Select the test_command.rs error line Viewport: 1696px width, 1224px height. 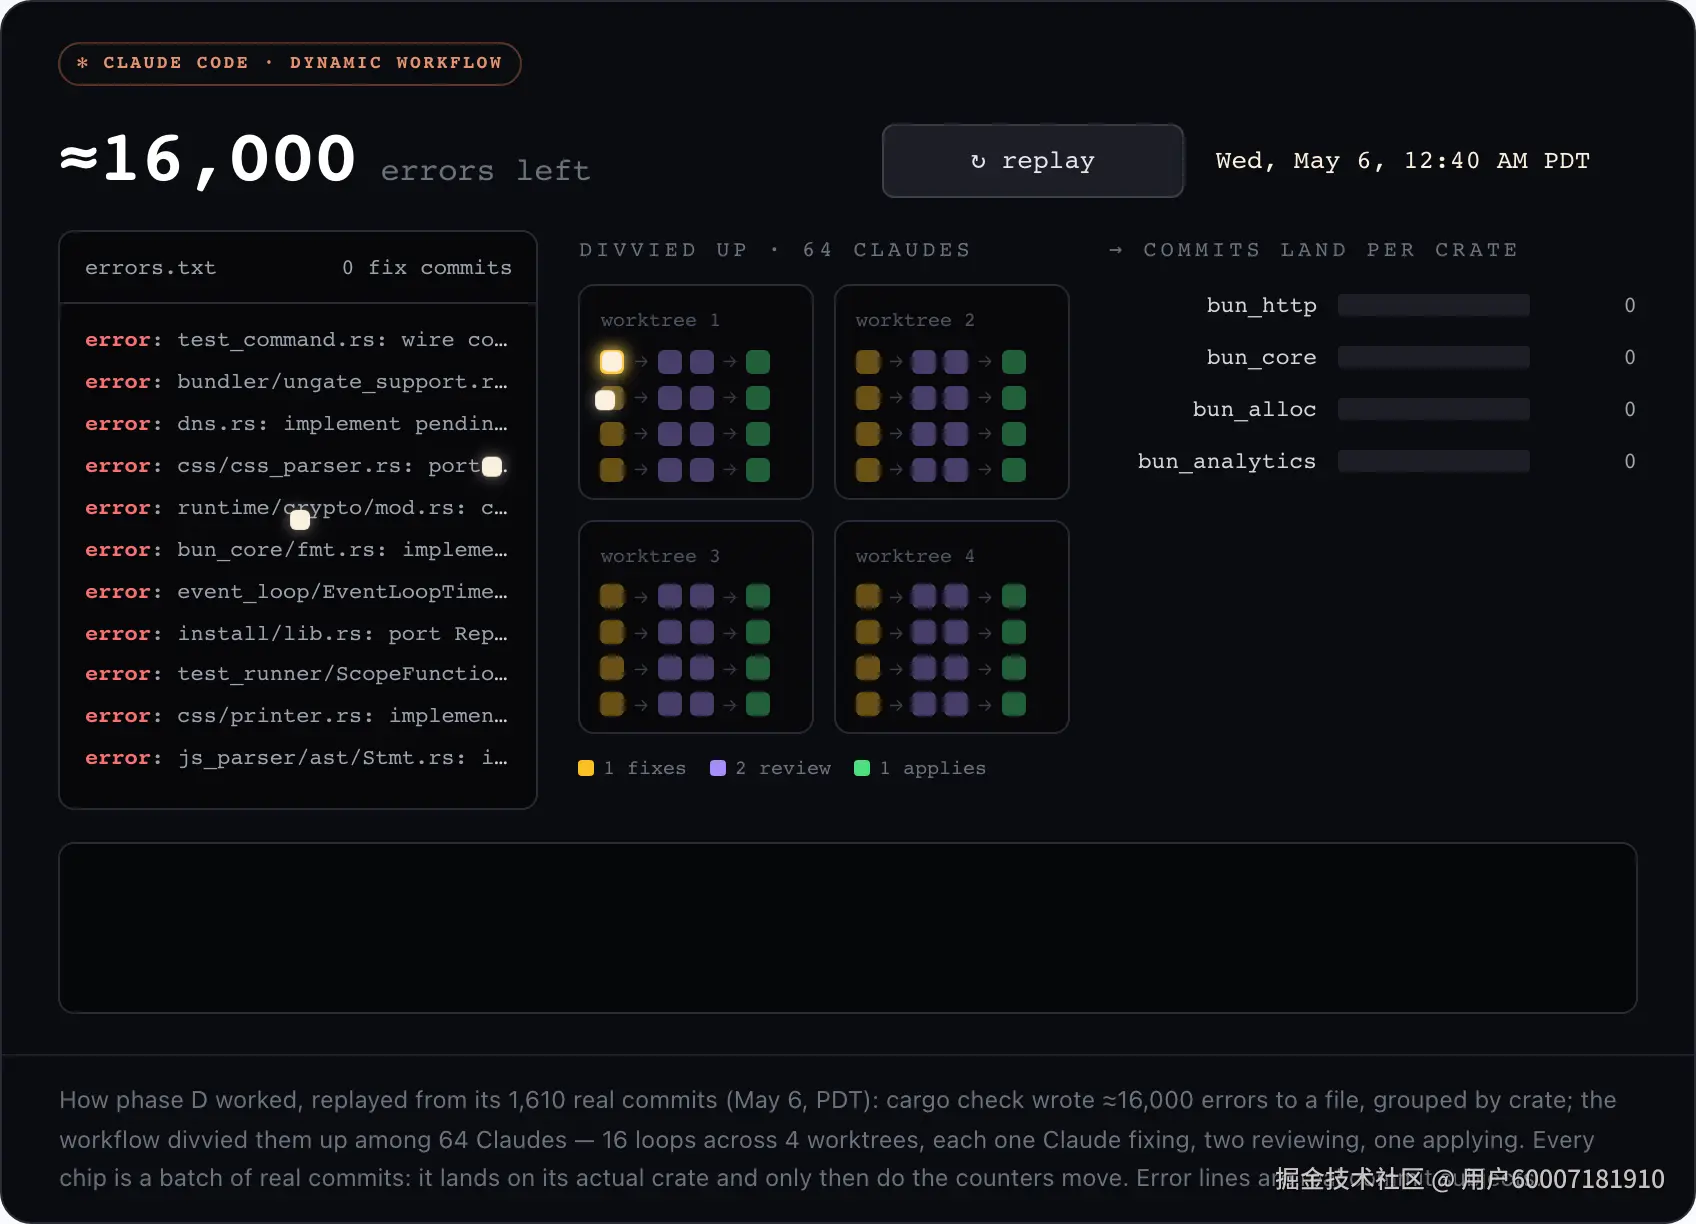[x=297, y=340]
